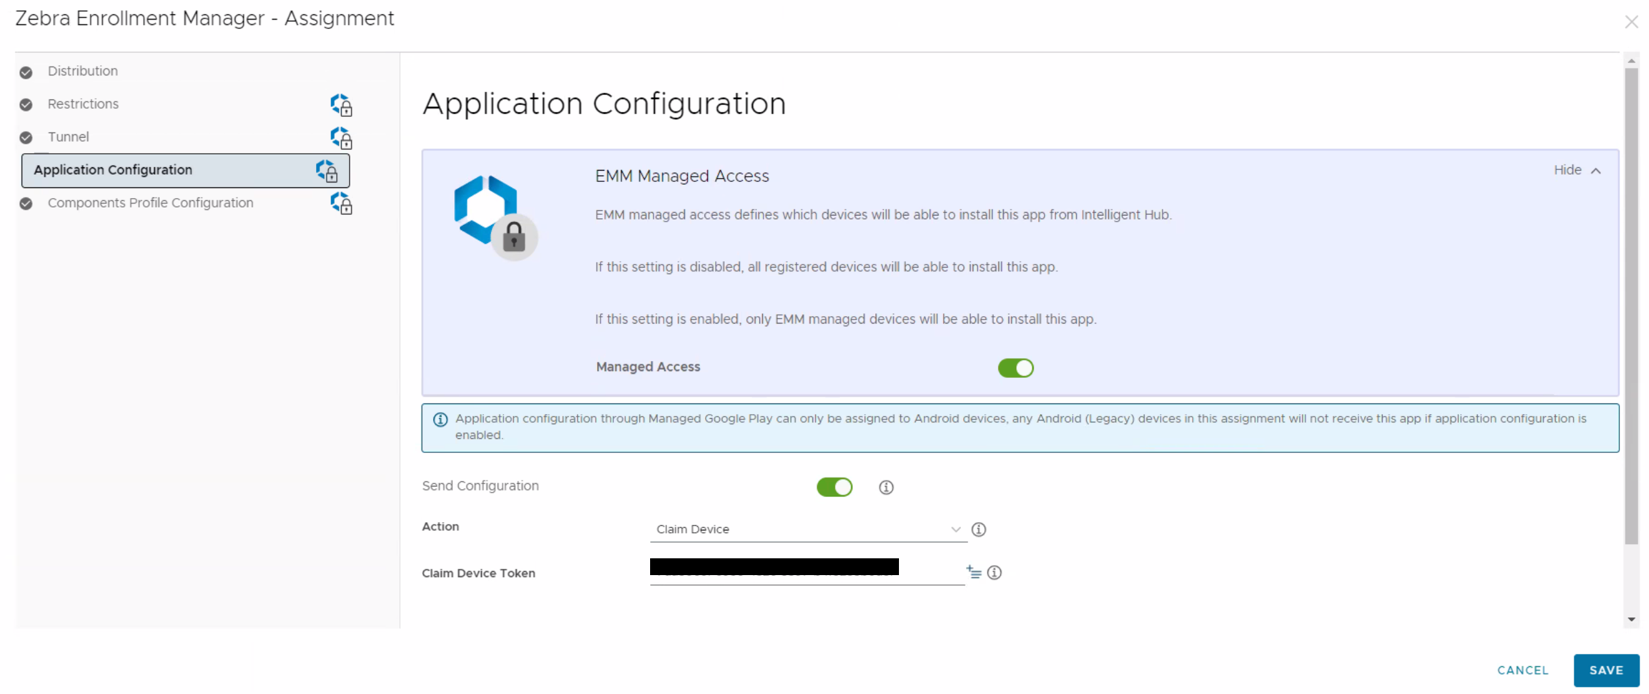
Task: Turn off the Send Configuration toggle
Action: (834, 487)
